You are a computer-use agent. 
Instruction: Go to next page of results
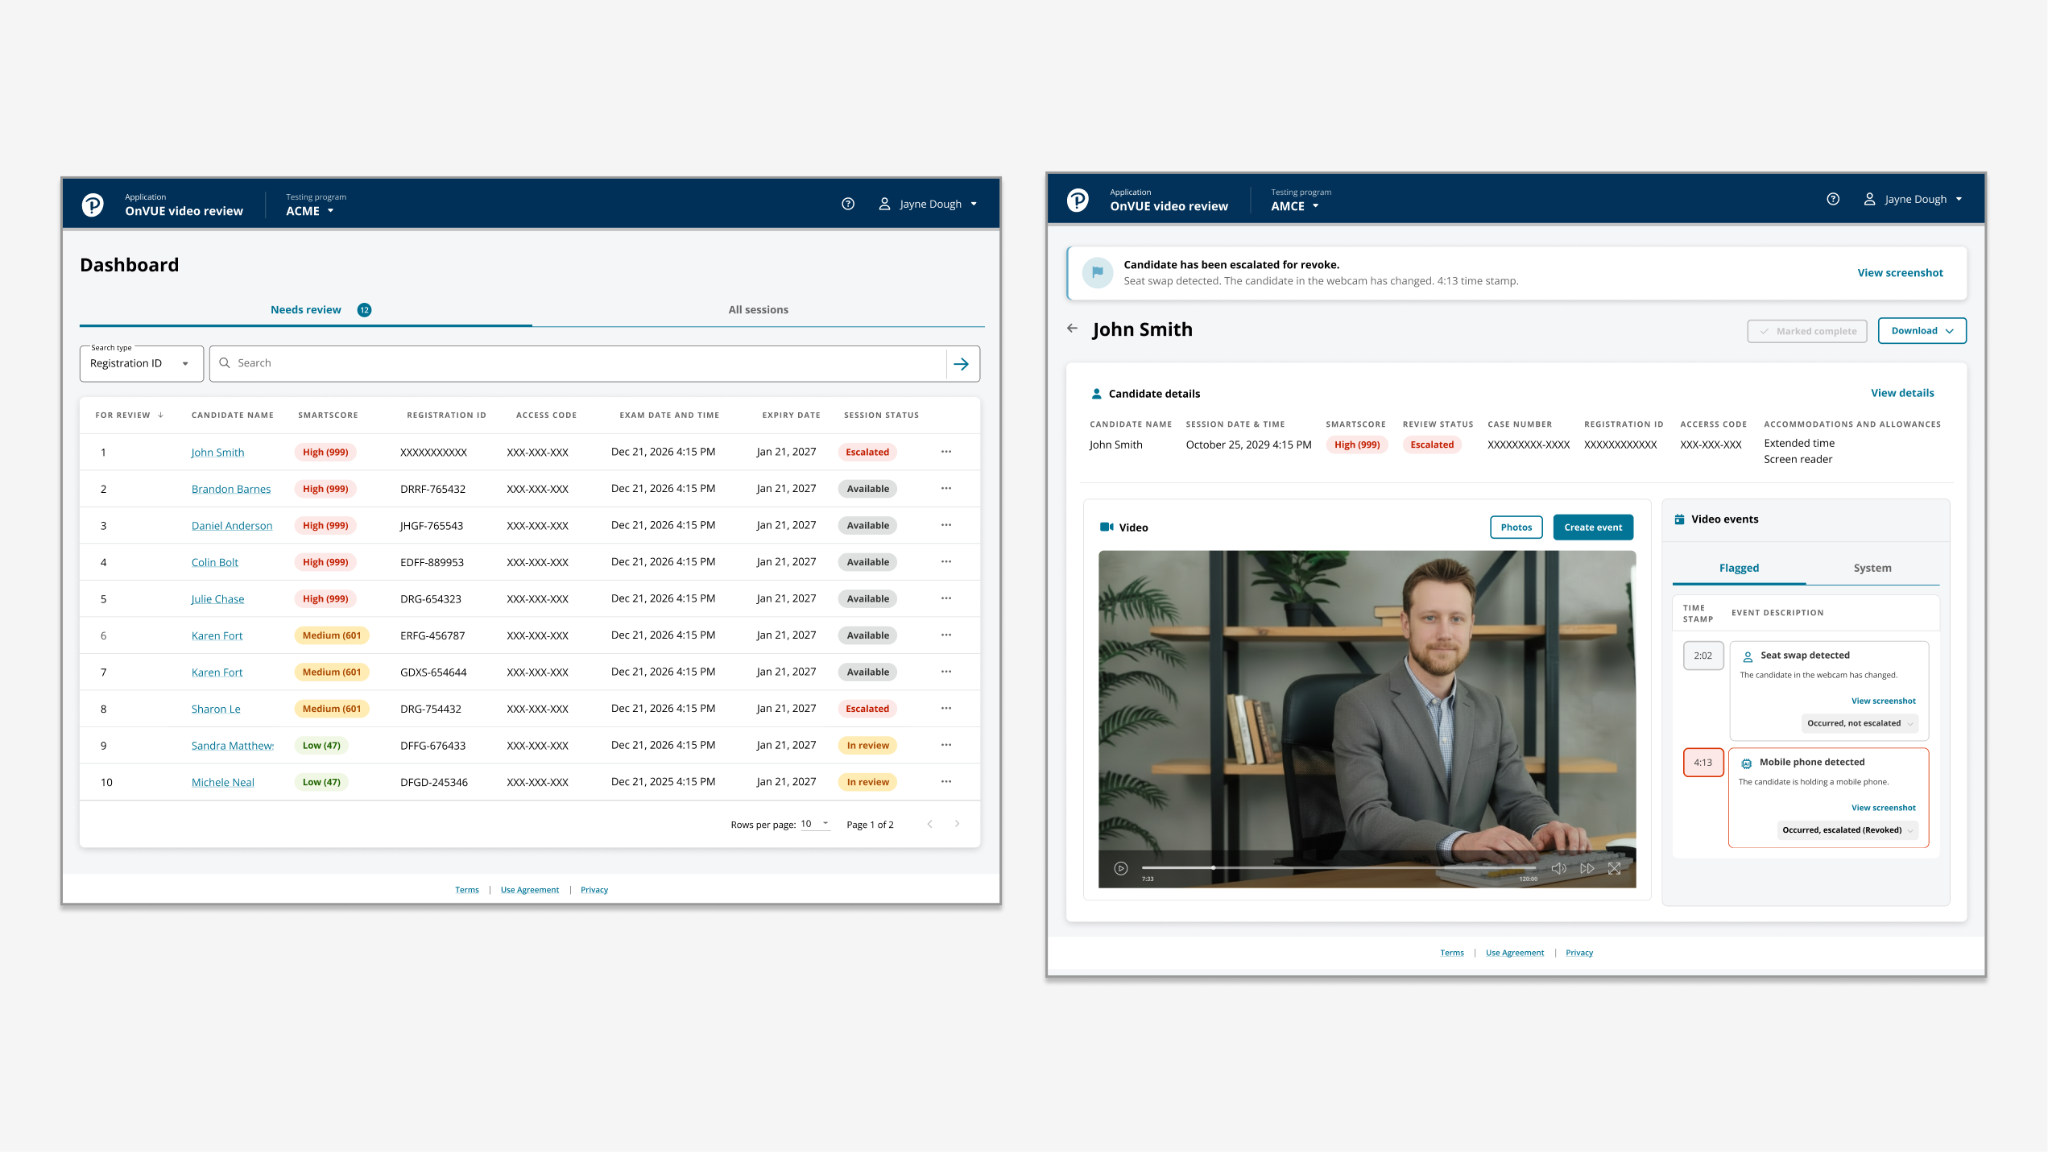pos(957,824)
